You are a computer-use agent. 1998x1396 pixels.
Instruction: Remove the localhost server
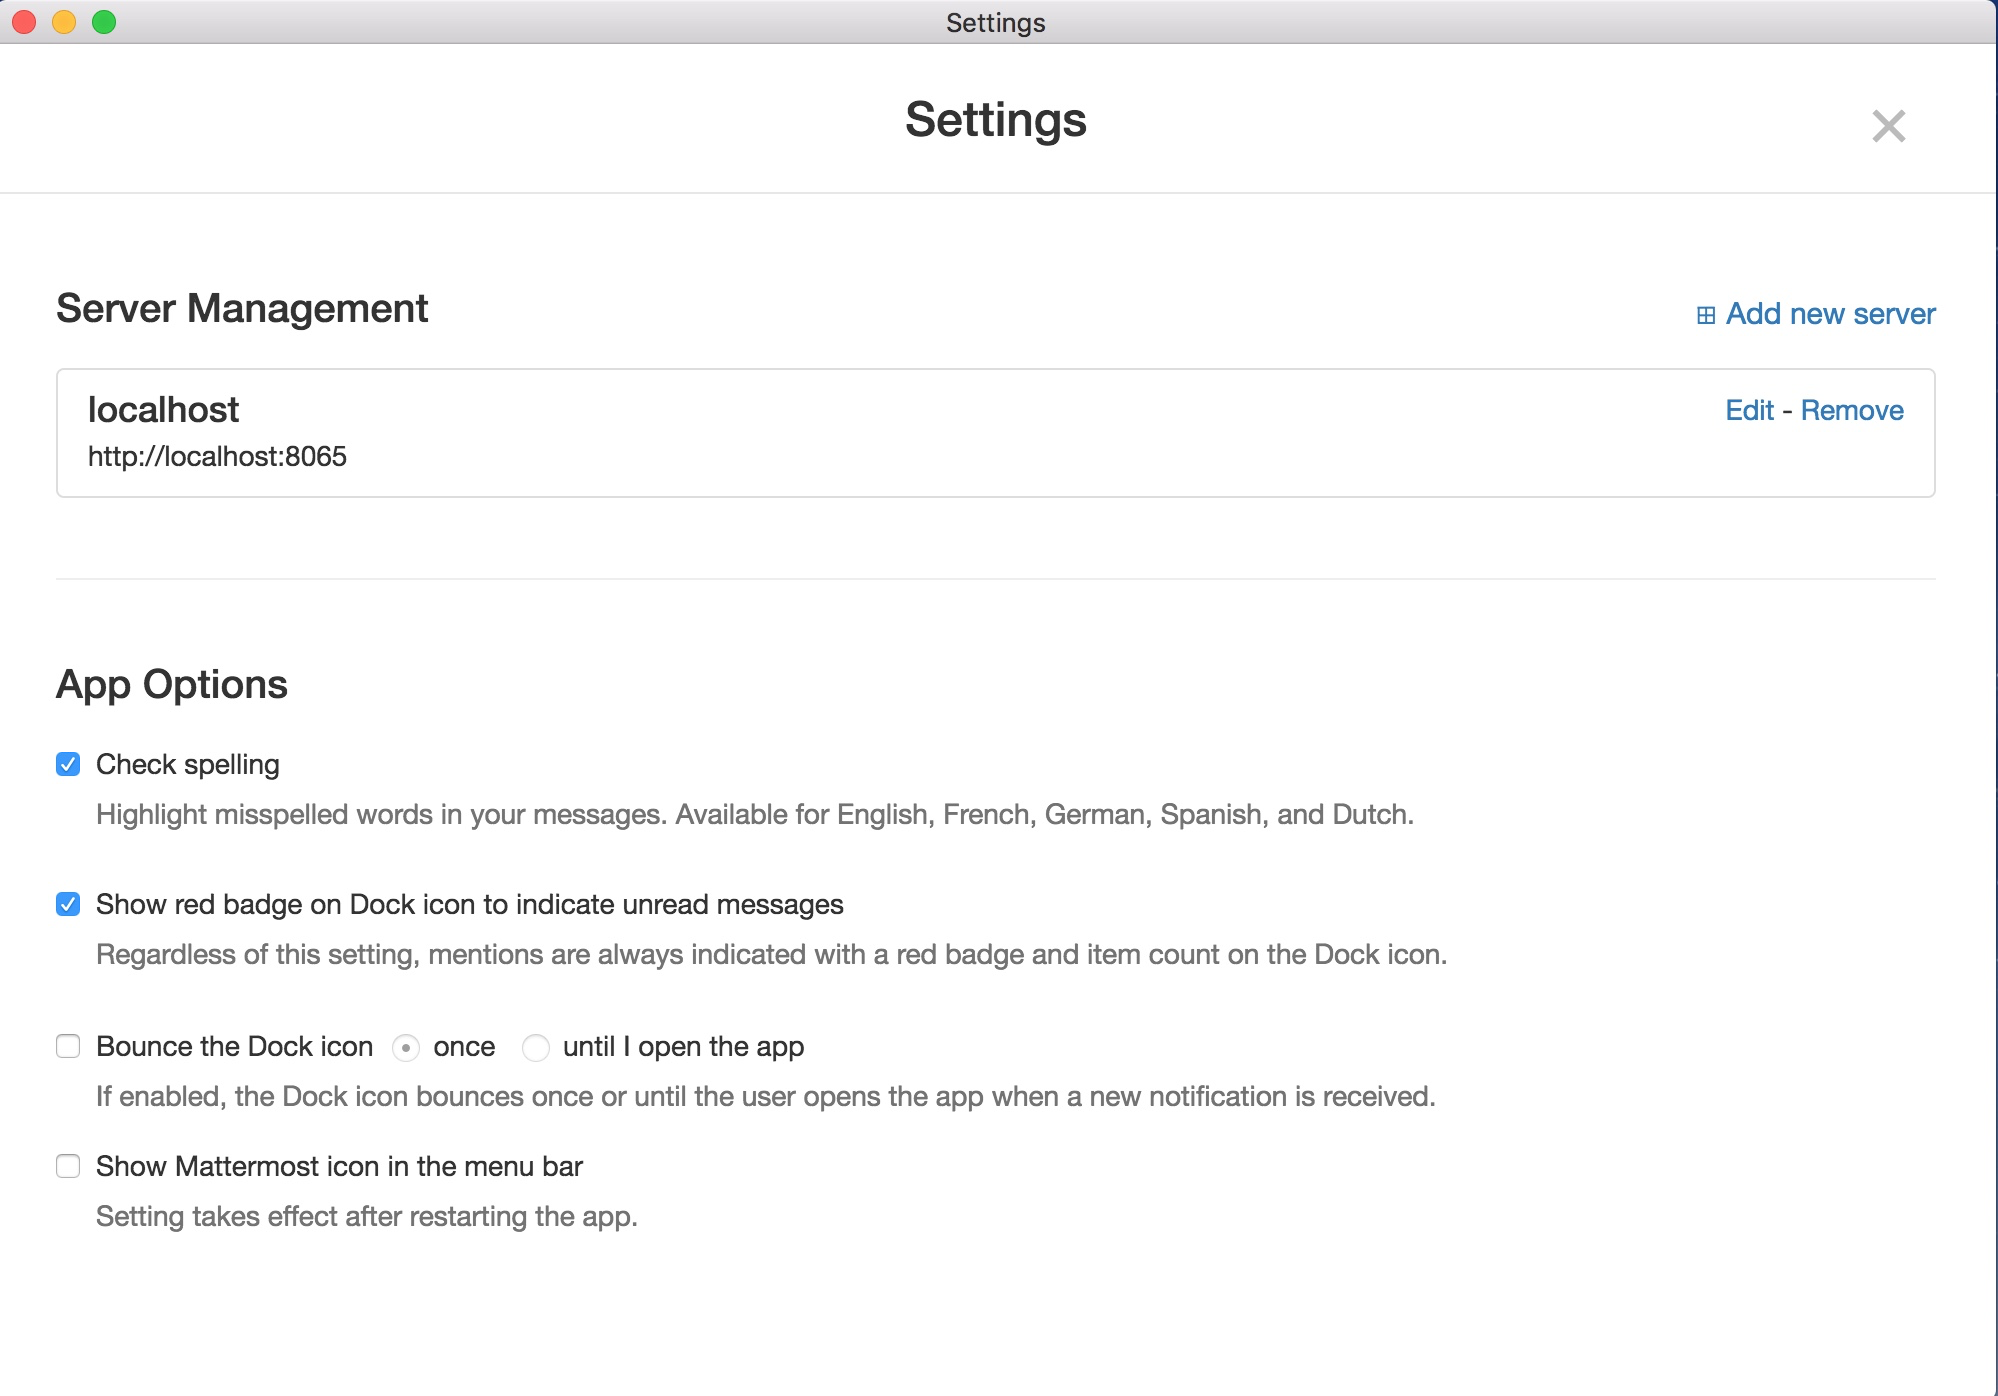pos(1852,410)
